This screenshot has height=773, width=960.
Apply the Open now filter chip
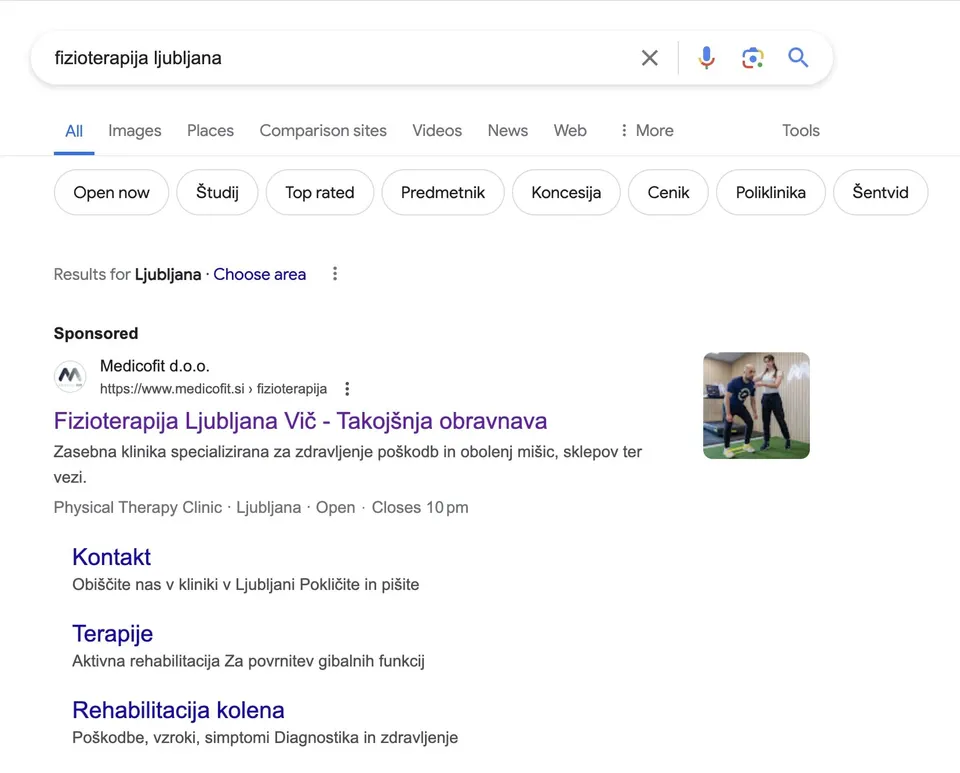pyautogui.click(x=111, y=192)
